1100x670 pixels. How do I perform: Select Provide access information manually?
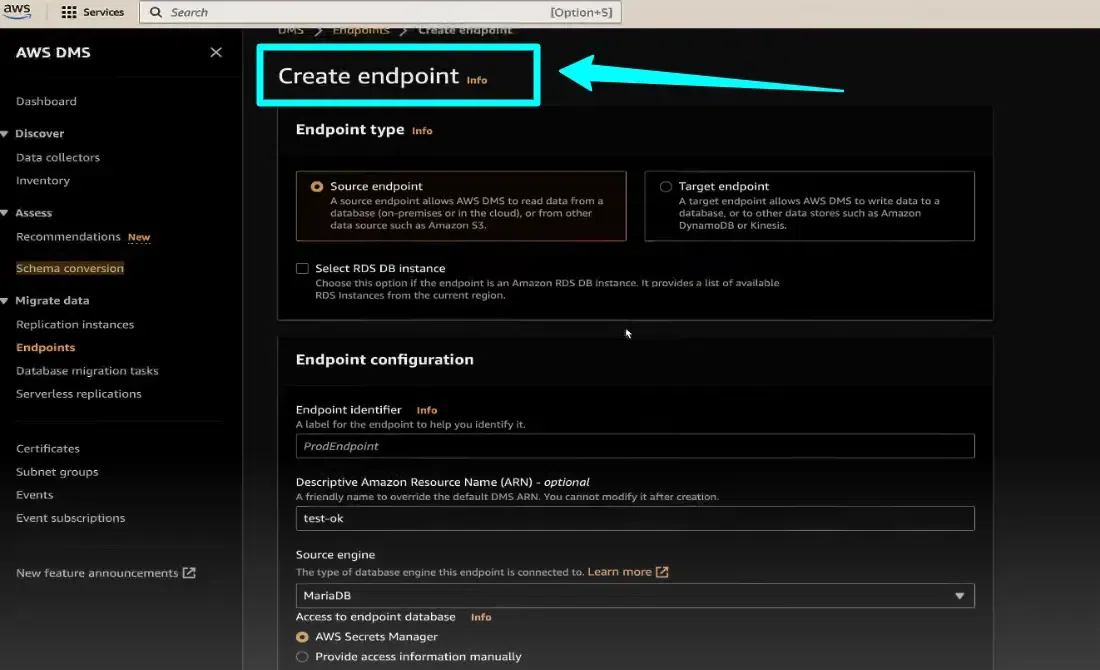point(302,657)
